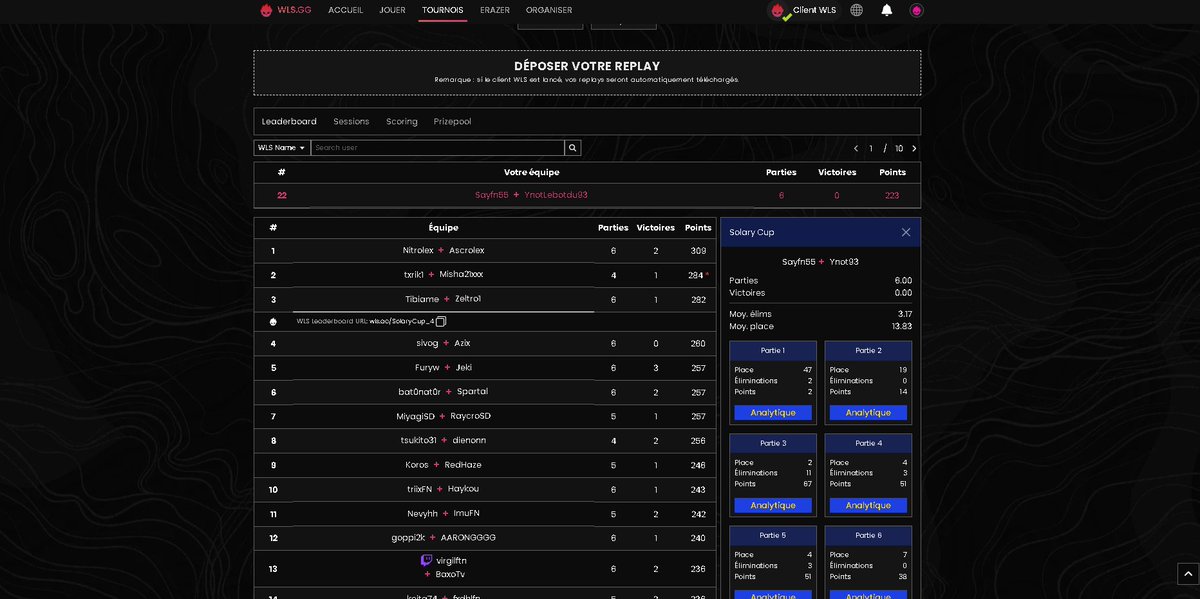
Task: Switch to the Scoring tab
Action: pyautogui.click(x=402, y=121)
